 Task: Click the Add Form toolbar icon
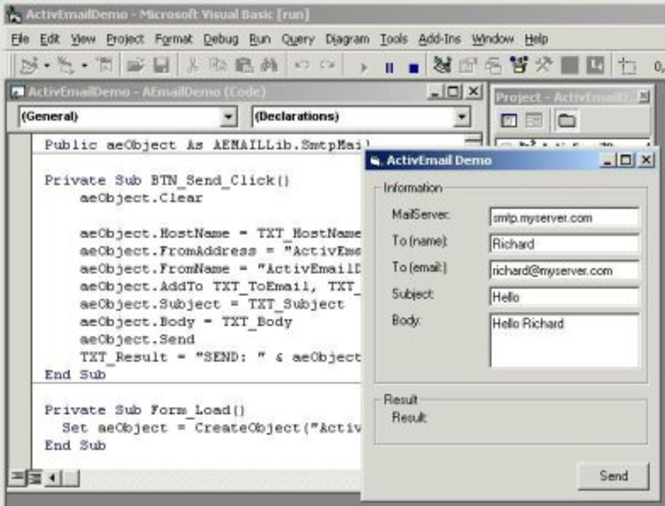(66, 66)
